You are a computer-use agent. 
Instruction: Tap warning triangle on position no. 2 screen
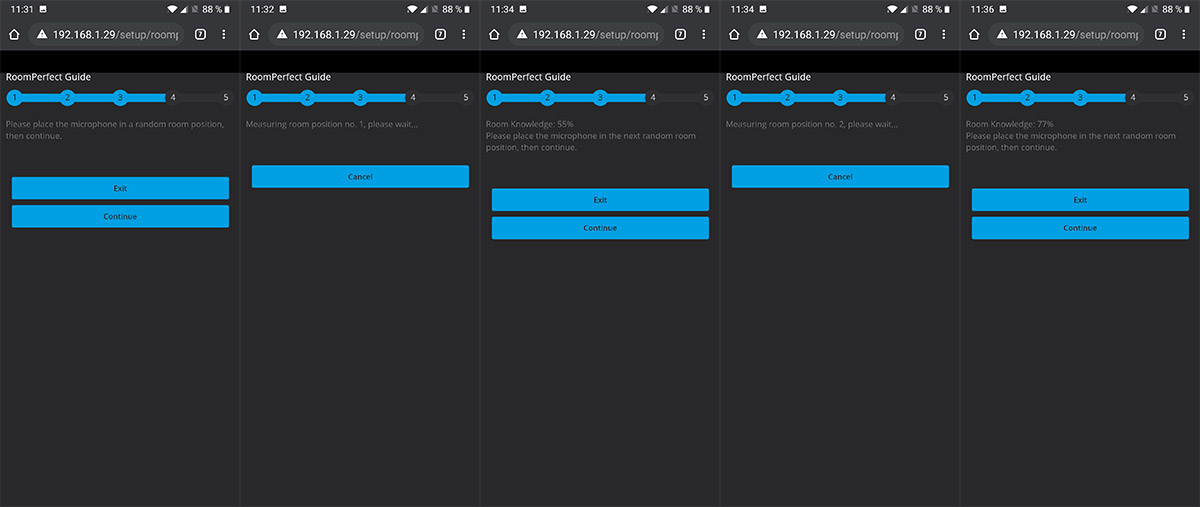pos(762,34)
